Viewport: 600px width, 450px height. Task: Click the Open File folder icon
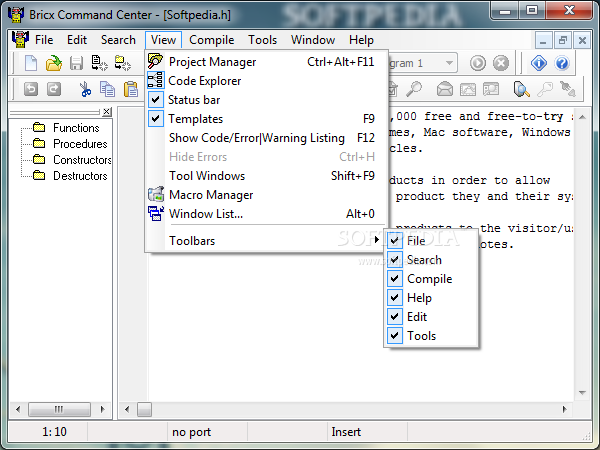click(x=54, y=63)
